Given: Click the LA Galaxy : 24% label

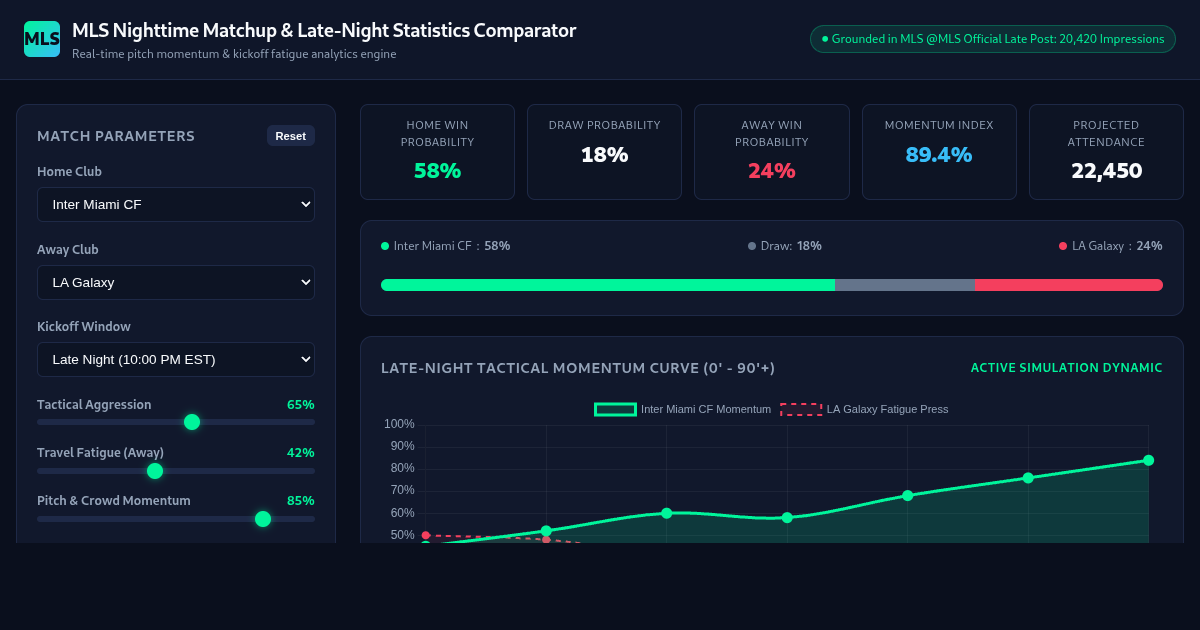Looking at the screenshot, I should (1111, 246).
